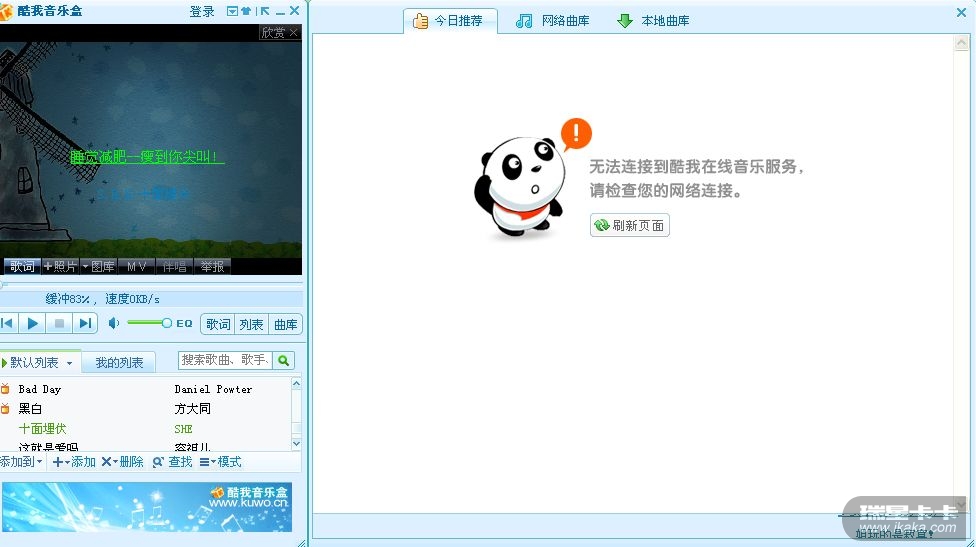Close the library panel with top-right X

click(961, 12)
